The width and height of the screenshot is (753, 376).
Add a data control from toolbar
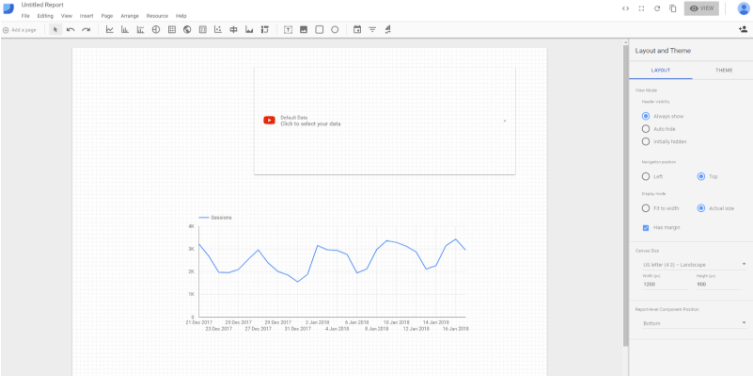coord(388,30)
